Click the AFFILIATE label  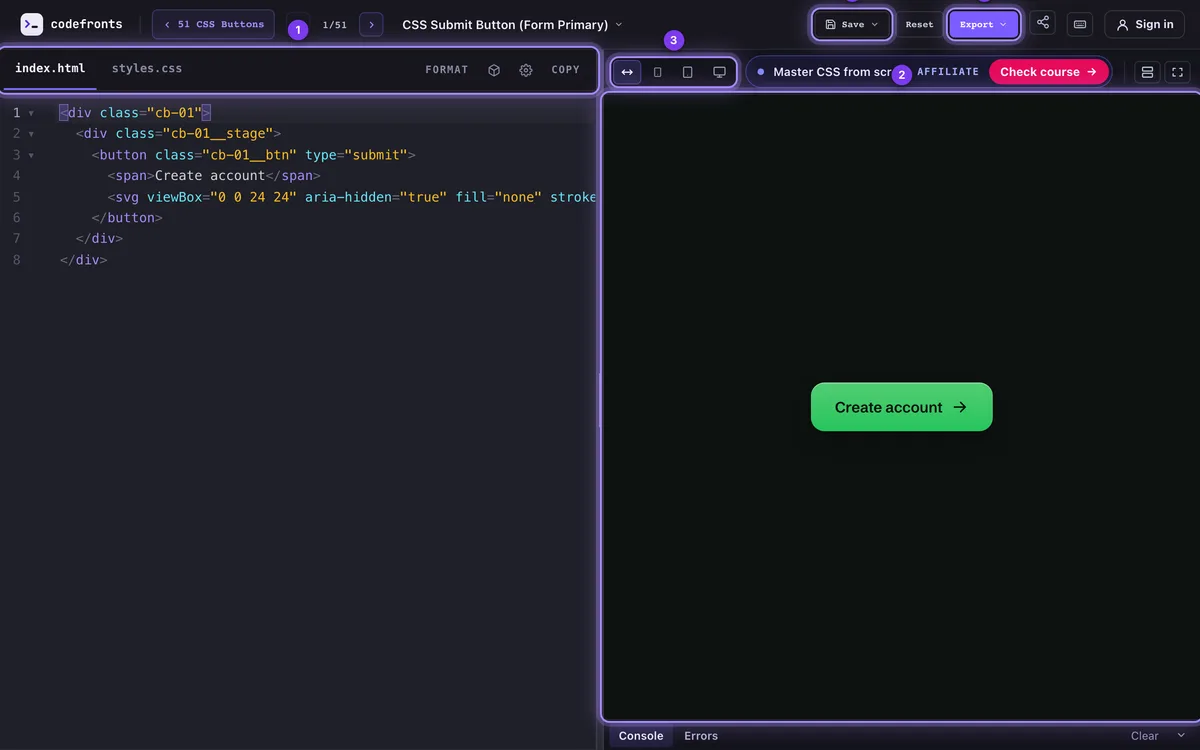click(948, 72)
